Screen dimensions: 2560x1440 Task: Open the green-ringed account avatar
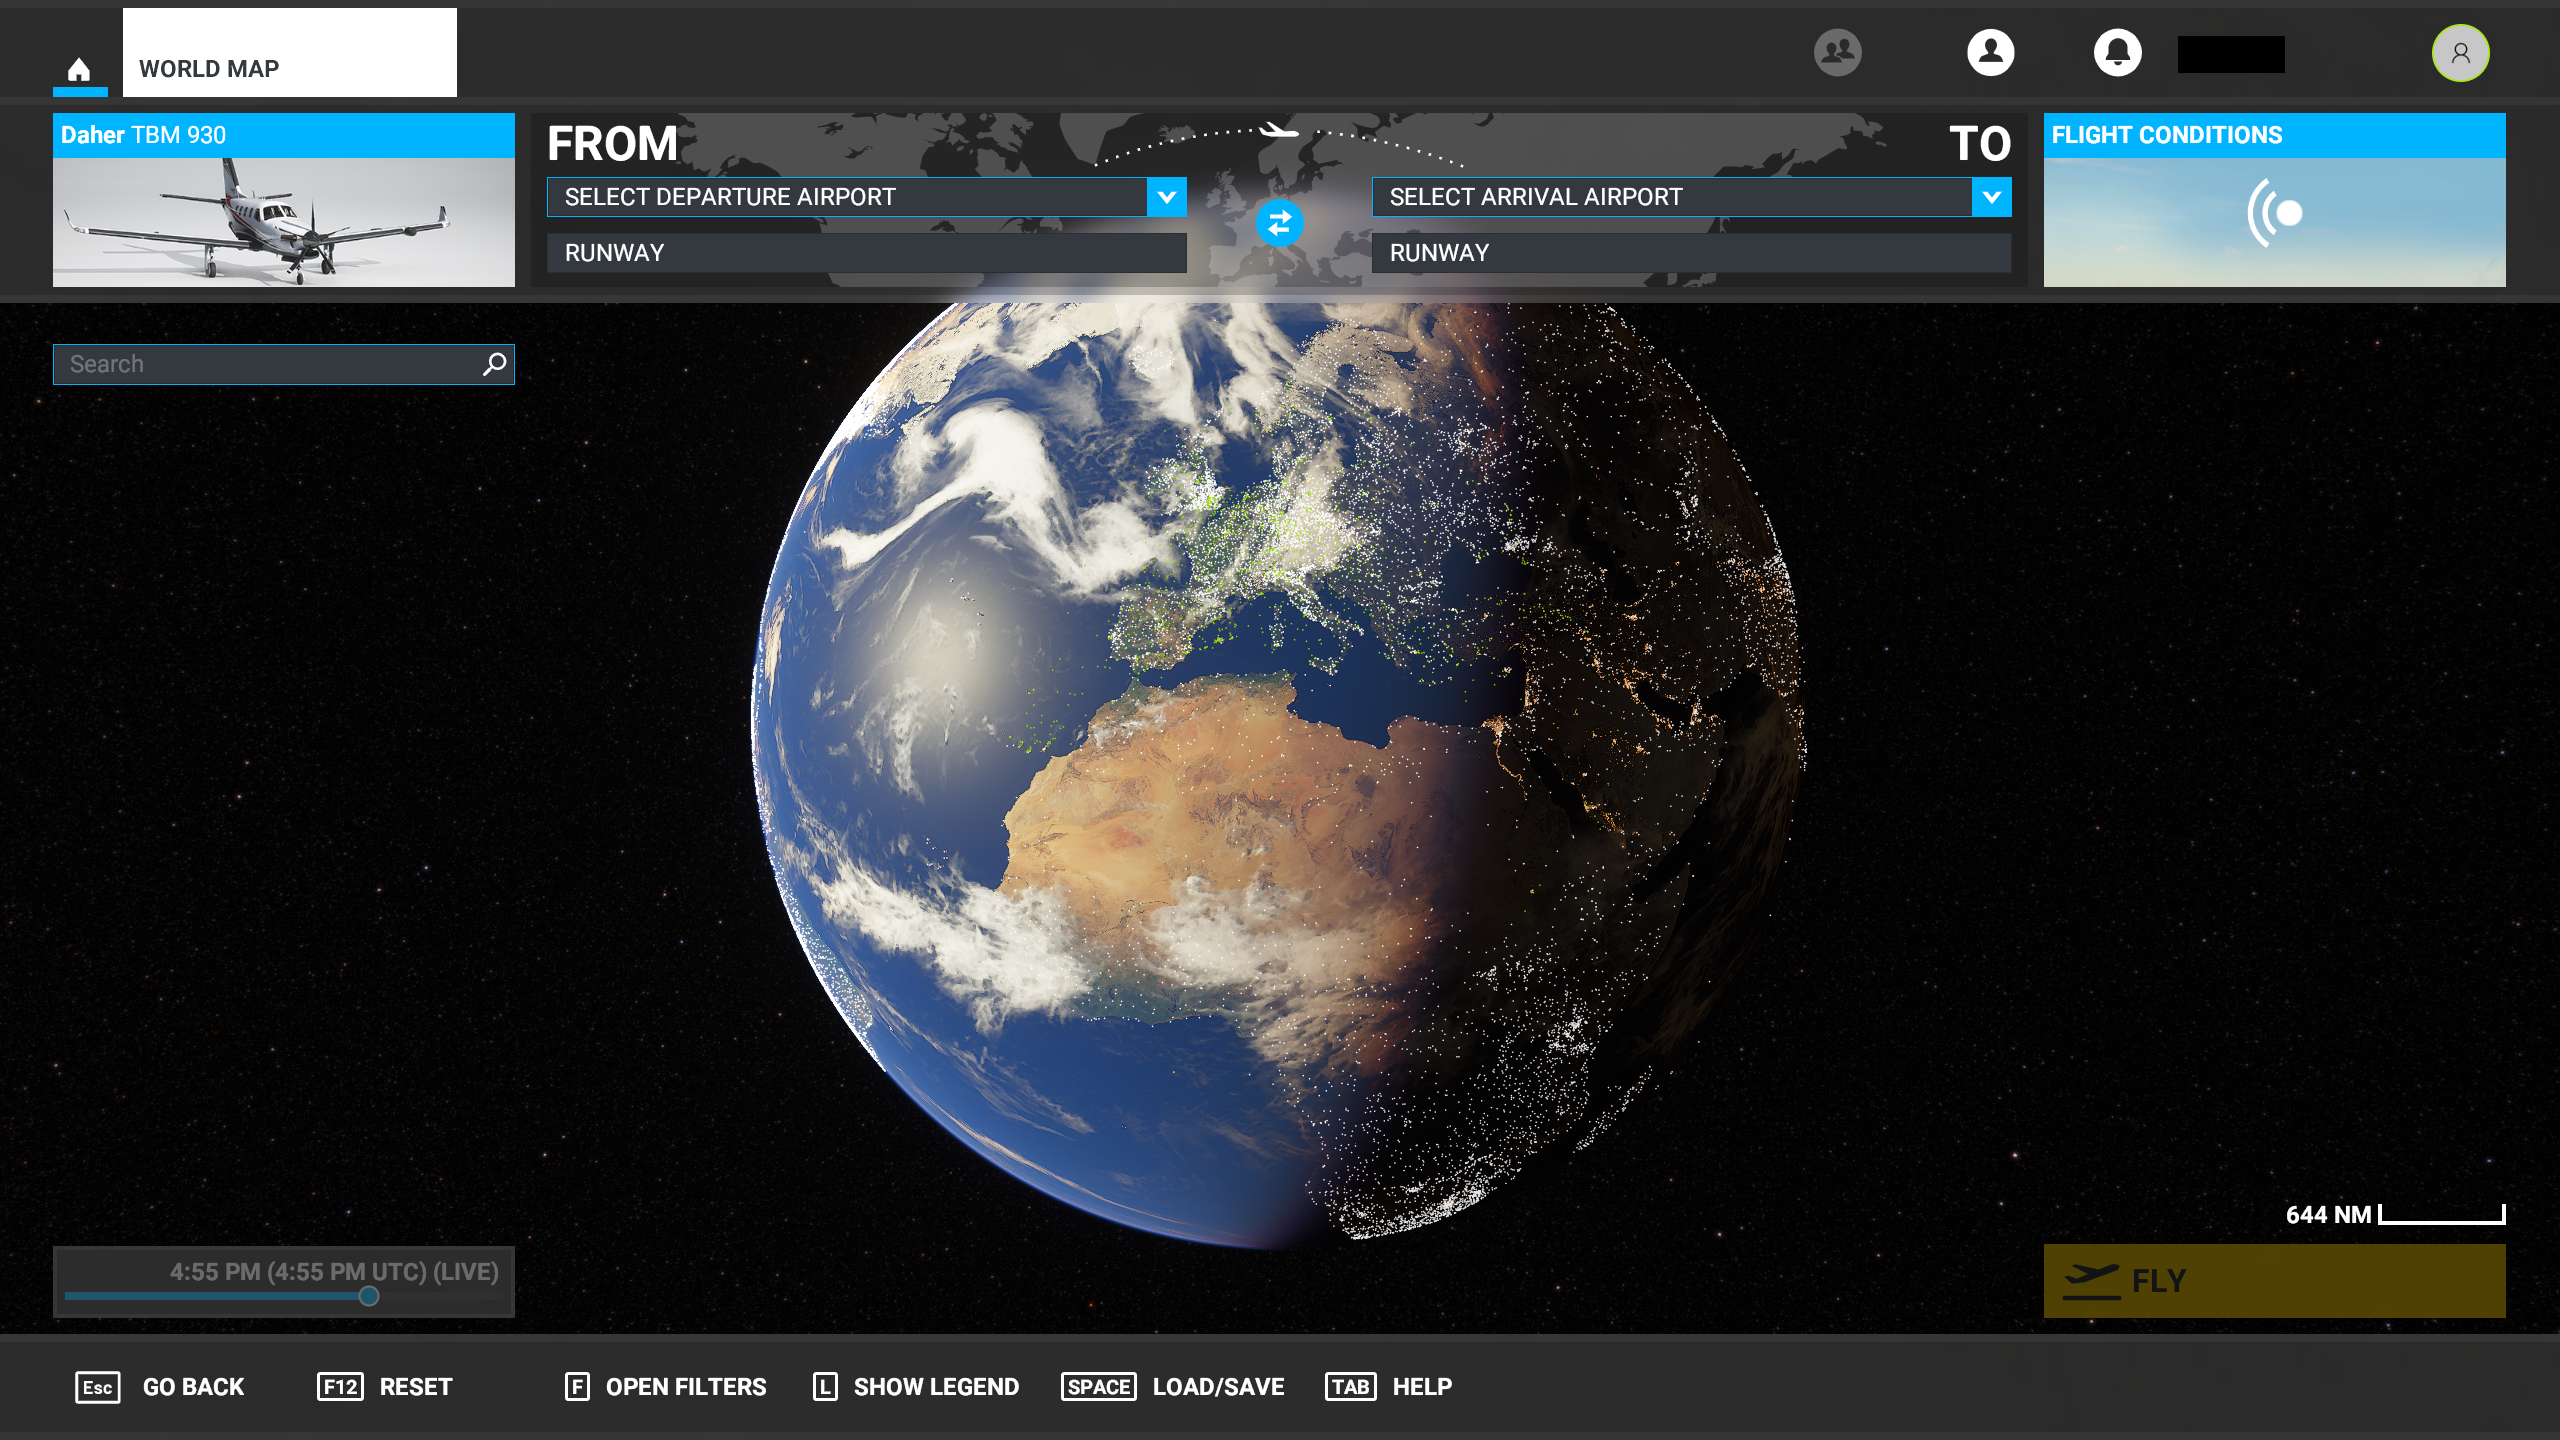[2460, 53]
